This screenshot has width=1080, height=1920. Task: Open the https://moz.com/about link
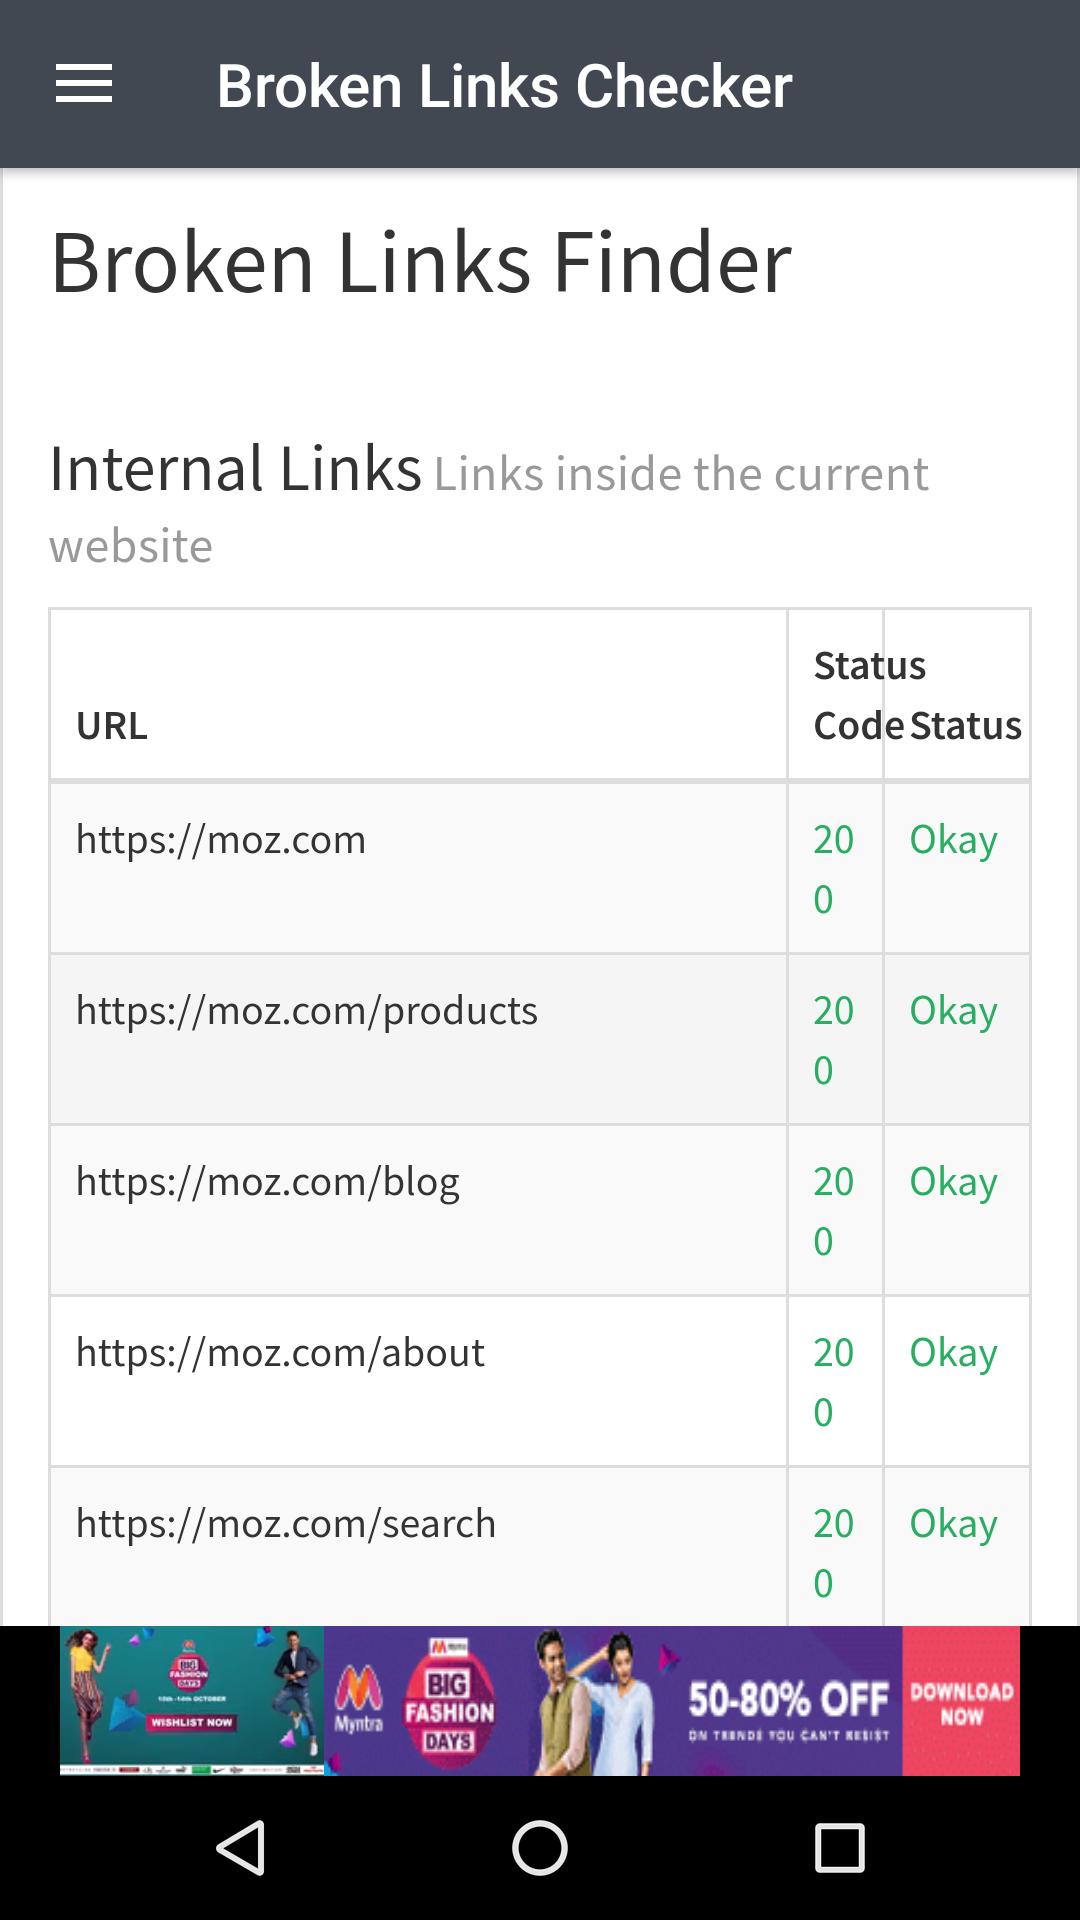click(280, 1352)
